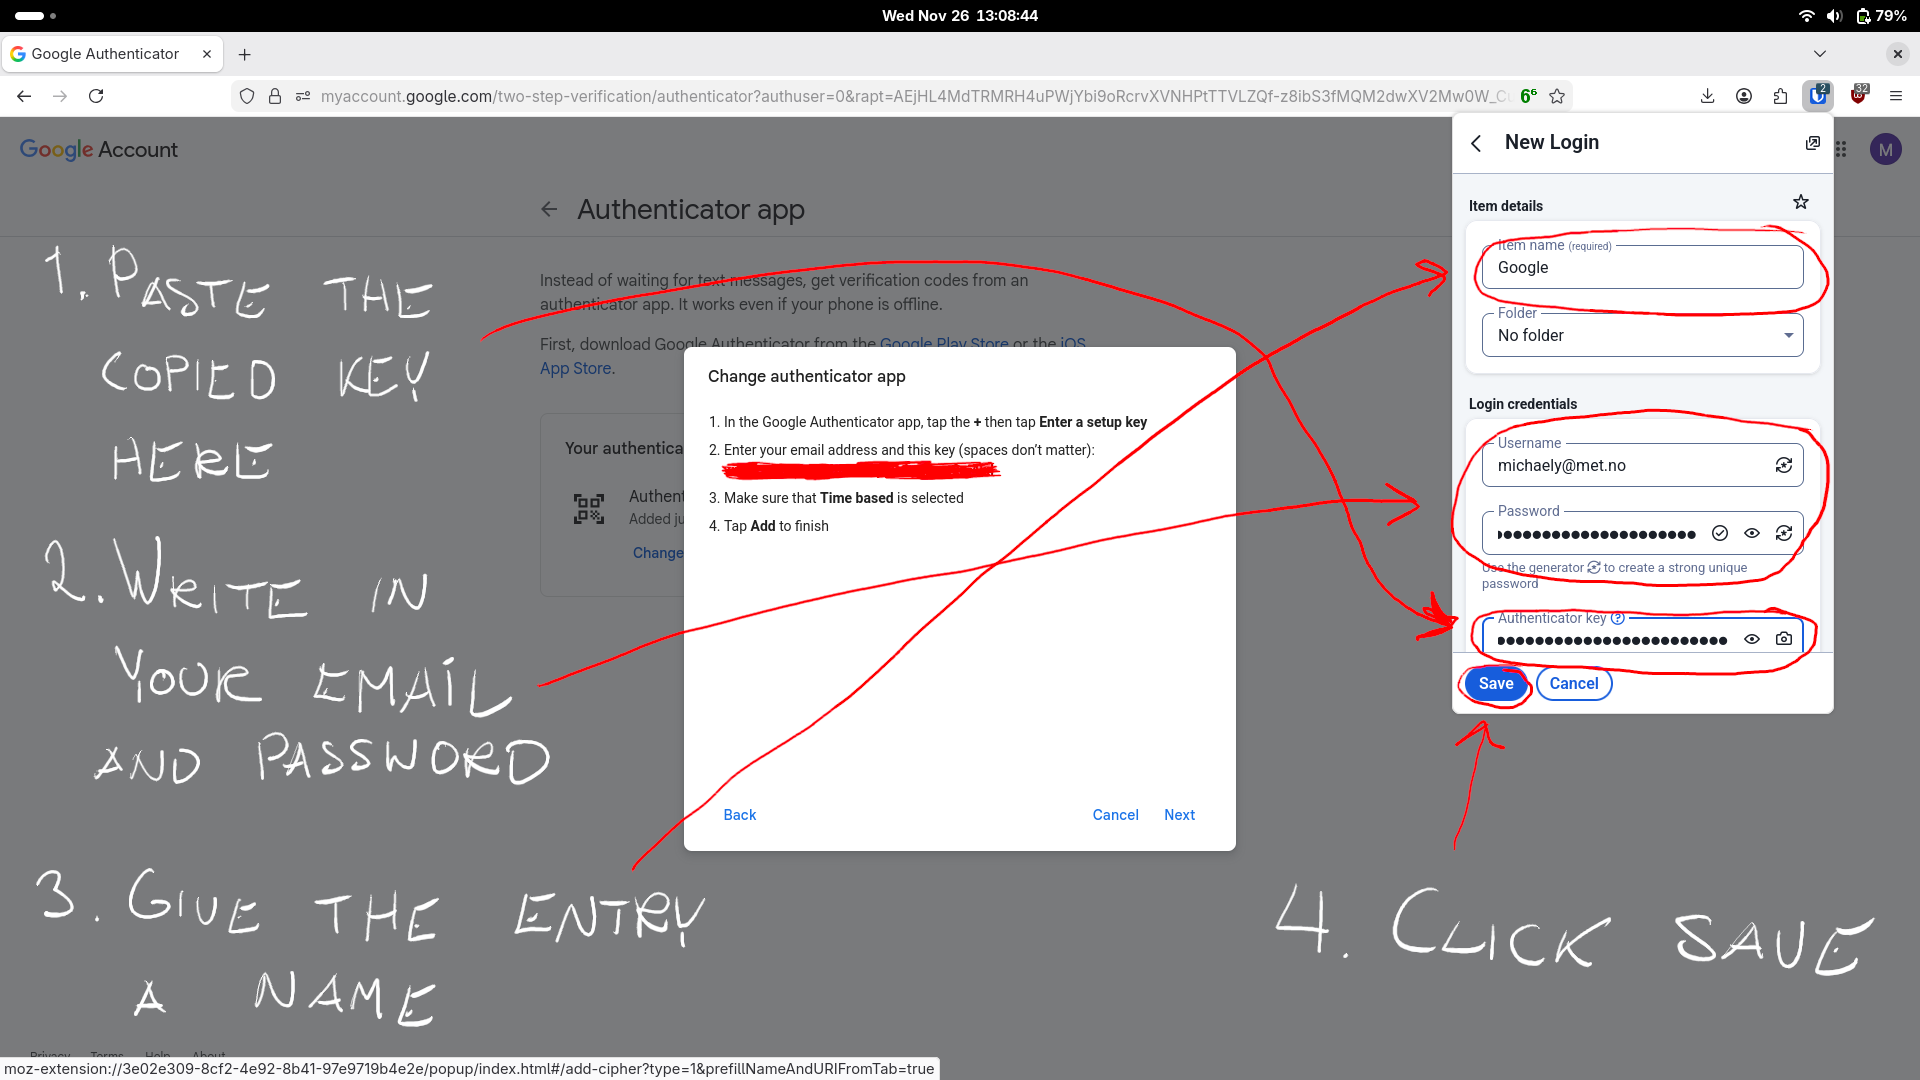Toggle password visibility eye icon
The height and width of the screenshot is (1080, 1920).
click(x=1751, y=533)
